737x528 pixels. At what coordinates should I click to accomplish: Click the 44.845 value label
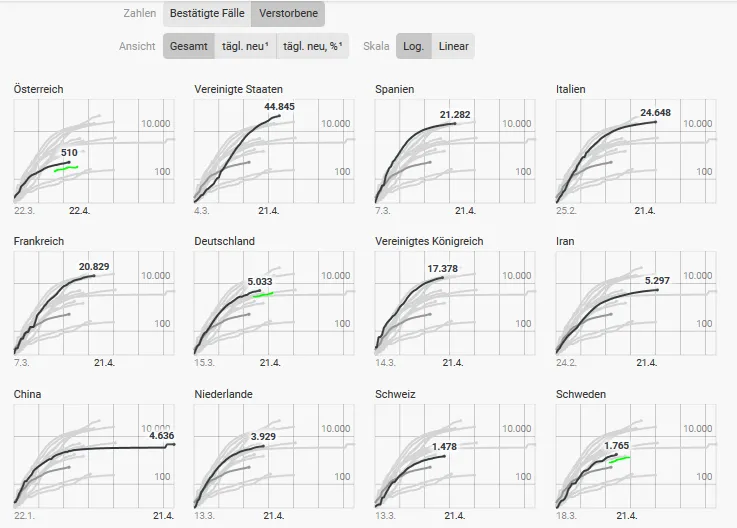(279, 106)
